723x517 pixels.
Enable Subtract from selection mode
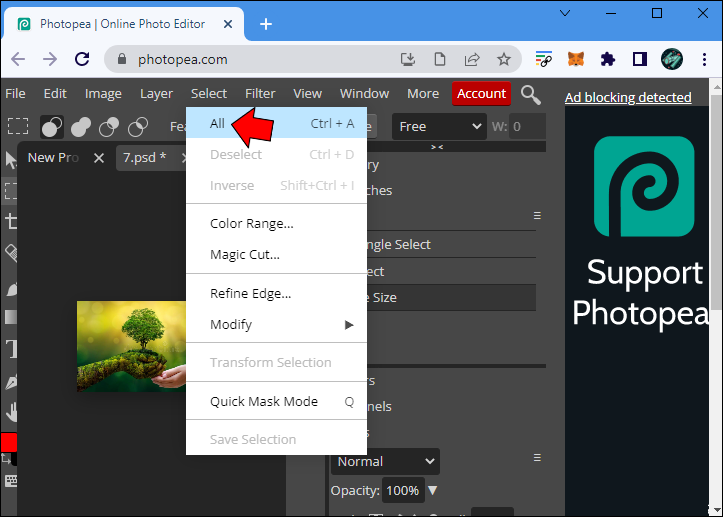click(x=109, y=126)
